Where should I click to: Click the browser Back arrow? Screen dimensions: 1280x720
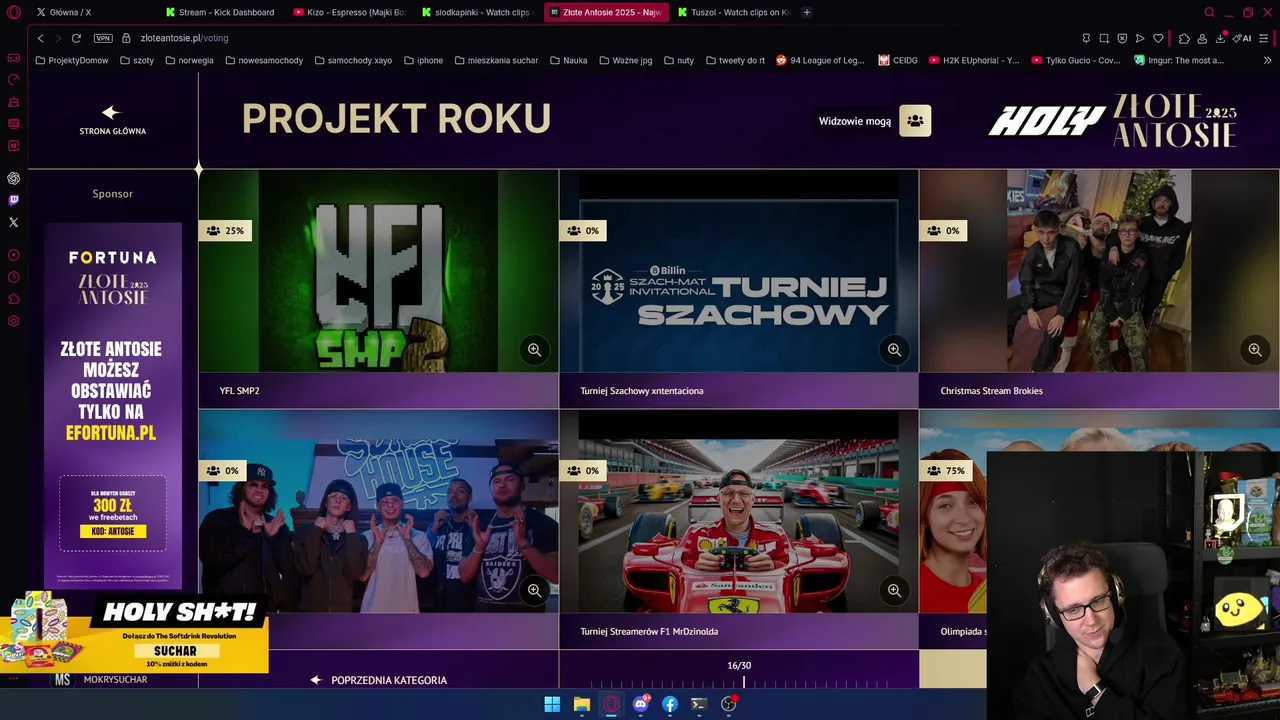tap(40, 38)
